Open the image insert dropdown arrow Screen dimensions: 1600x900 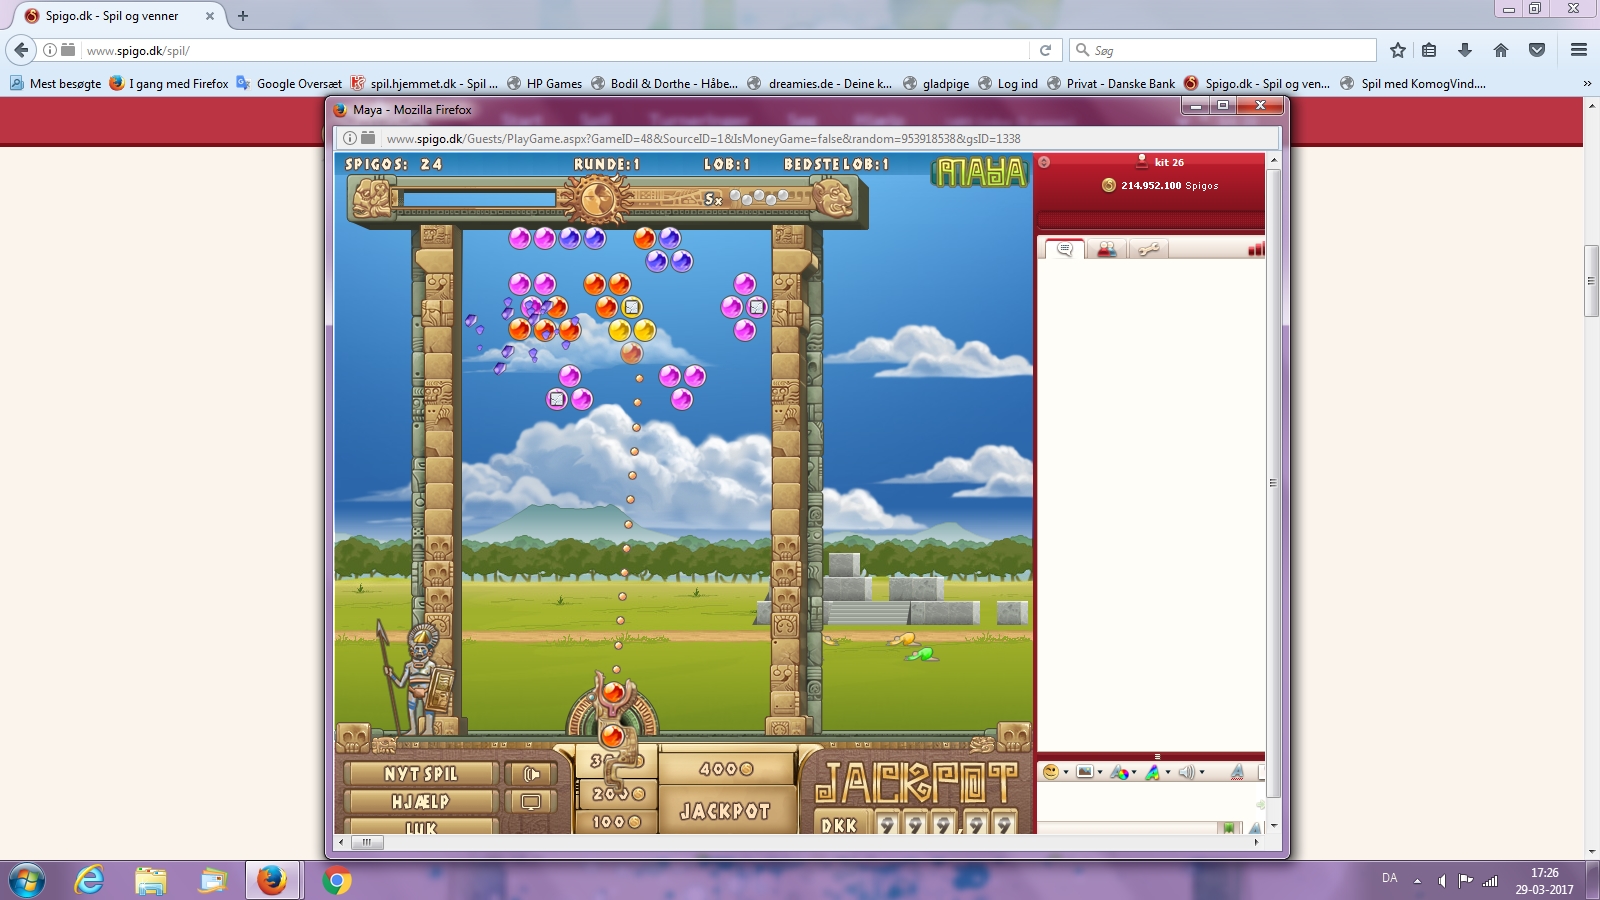point(1100,772)
